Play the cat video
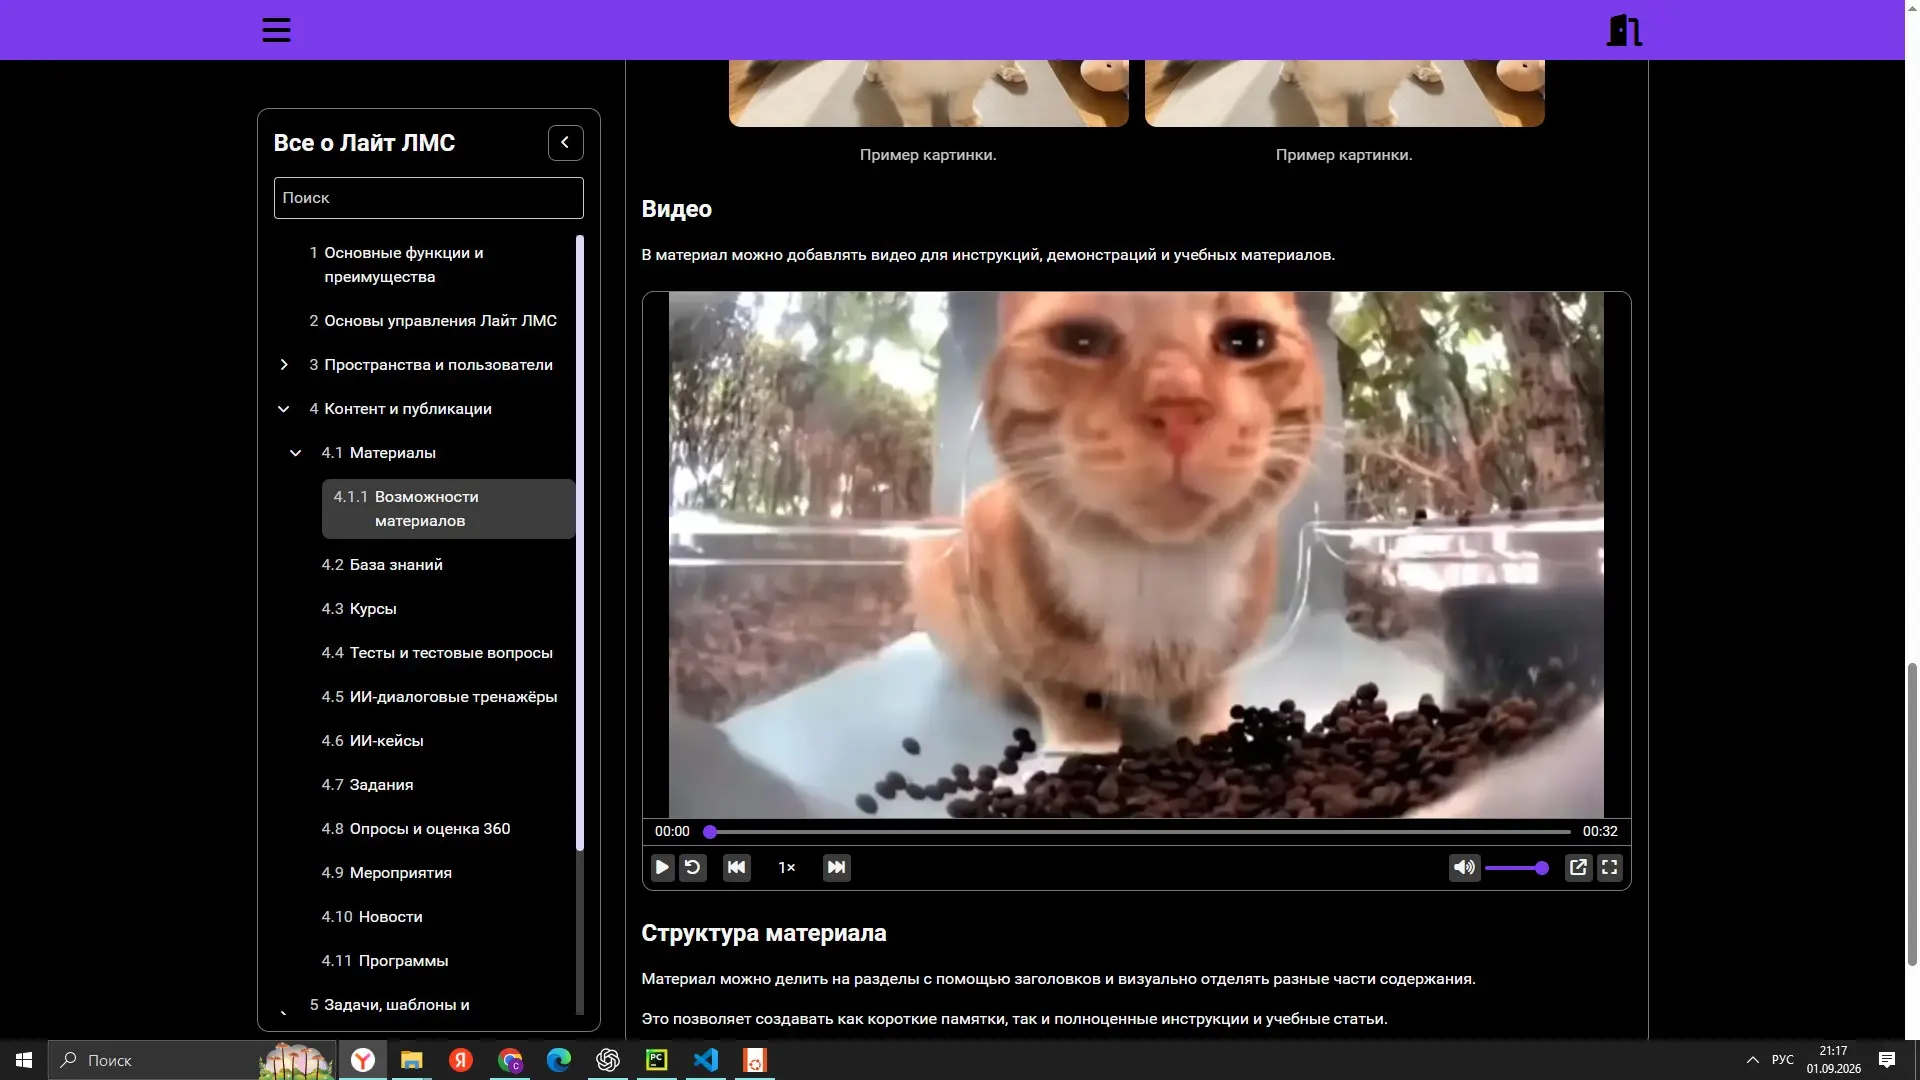Viewport: 1920px width, 1080px height. pos(662,867)
